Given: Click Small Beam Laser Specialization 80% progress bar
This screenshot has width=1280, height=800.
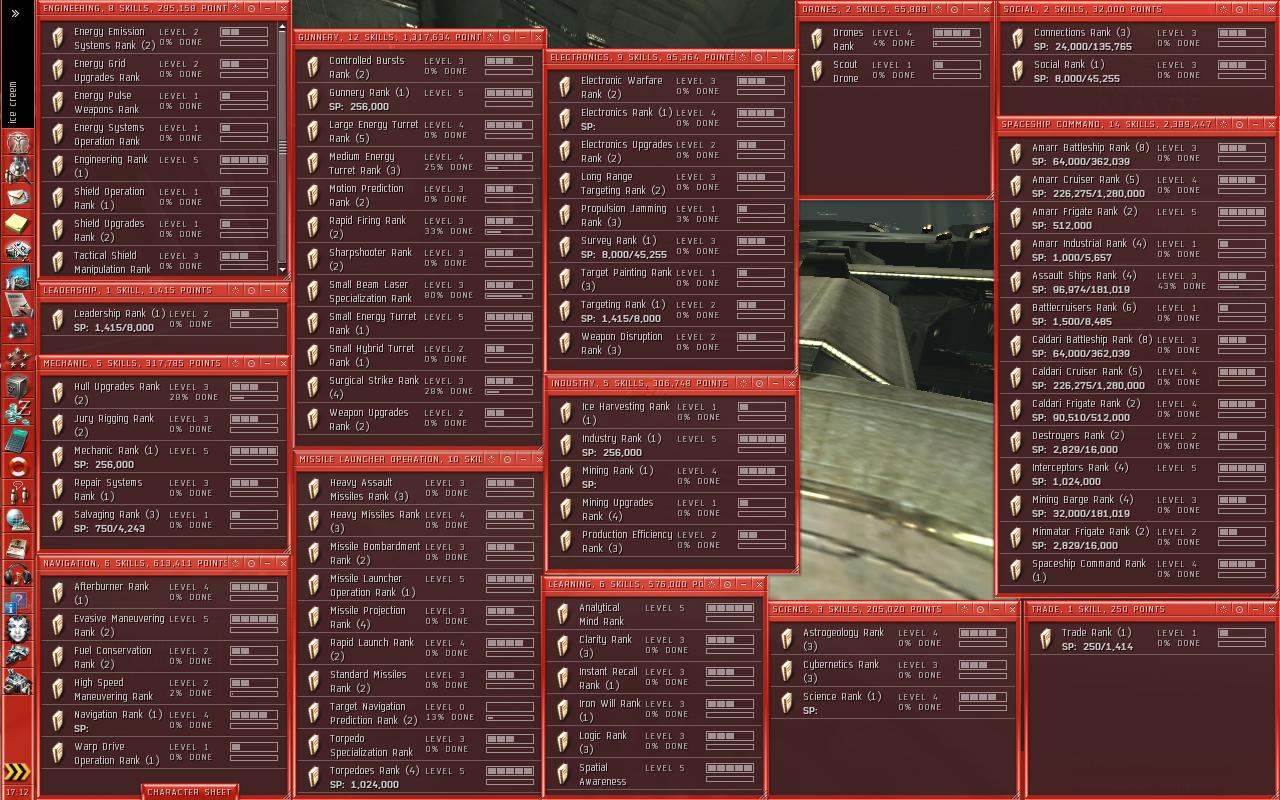Looking at the screenshot, I should 509,295.
